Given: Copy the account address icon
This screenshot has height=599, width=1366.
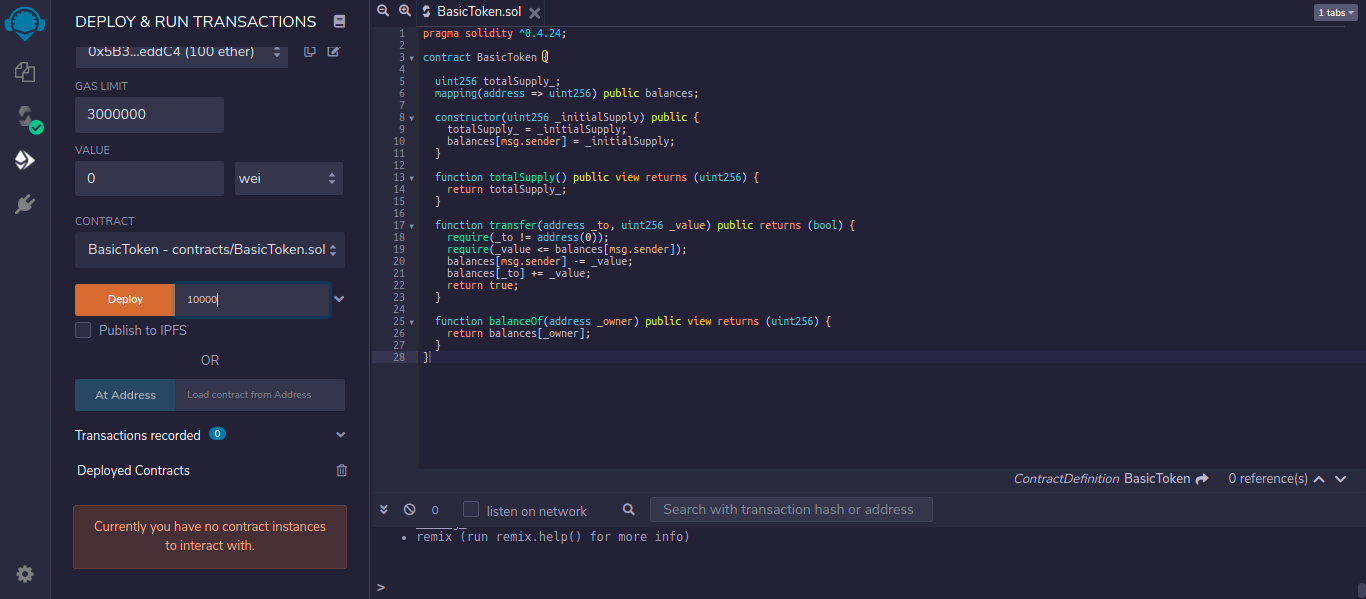Looking at the screenshot, I should [310, 51].
